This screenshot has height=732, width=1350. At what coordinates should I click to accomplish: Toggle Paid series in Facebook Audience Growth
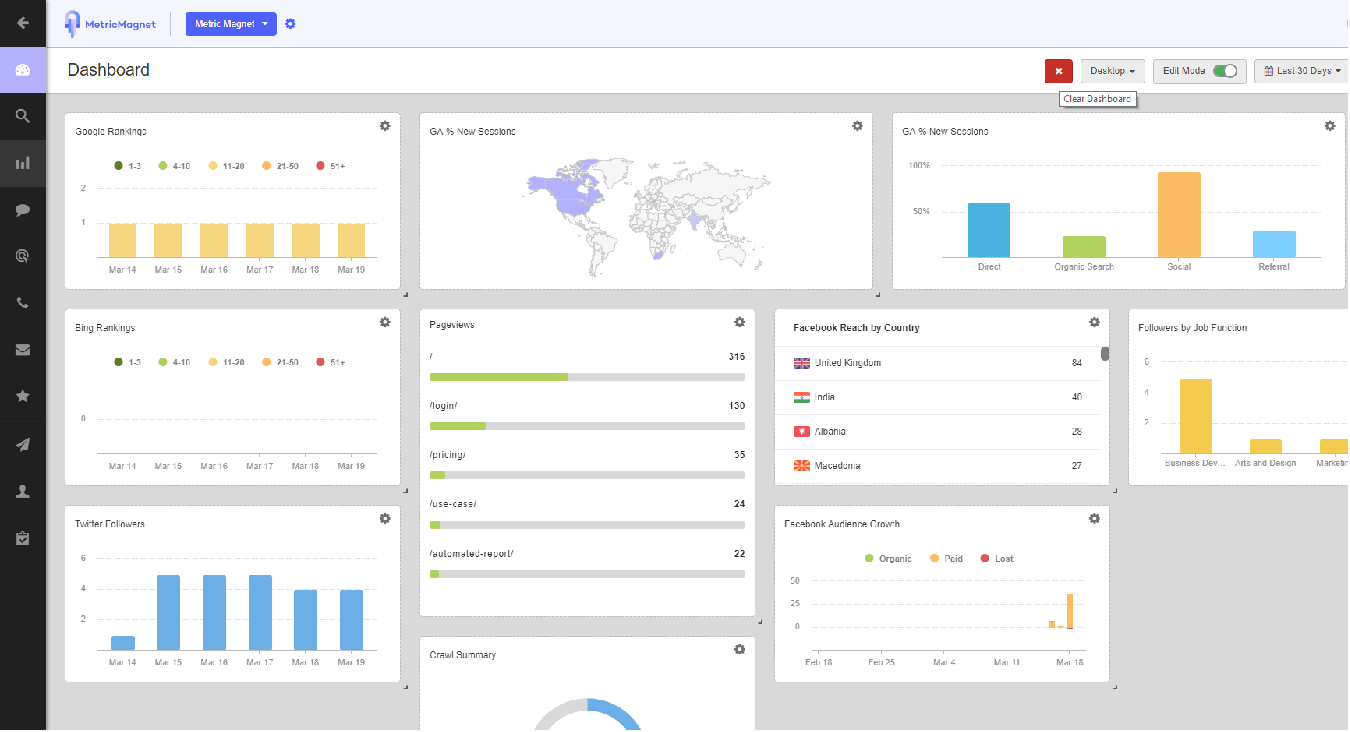pyautogui.click(x=946, y=559)
